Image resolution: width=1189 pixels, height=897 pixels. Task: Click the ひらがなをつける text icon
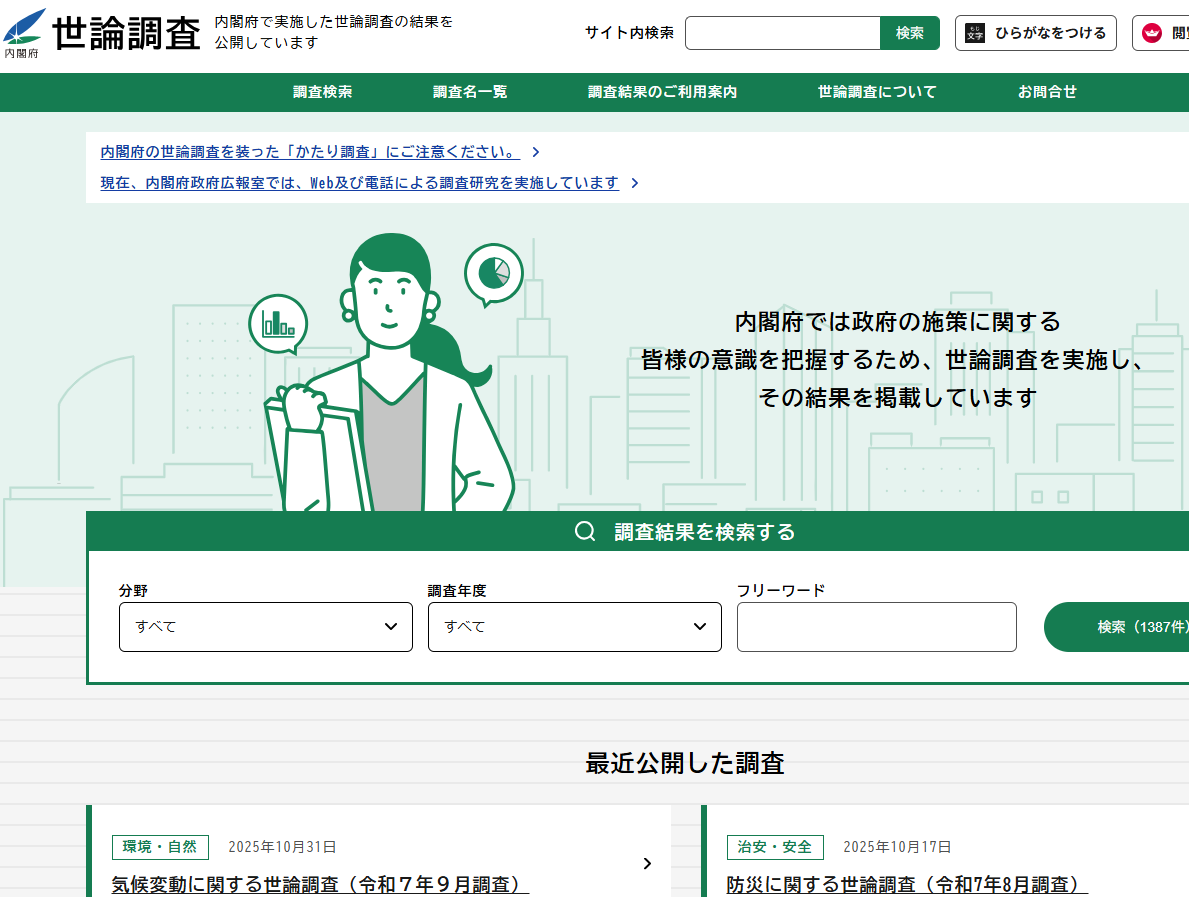[975, 33]
